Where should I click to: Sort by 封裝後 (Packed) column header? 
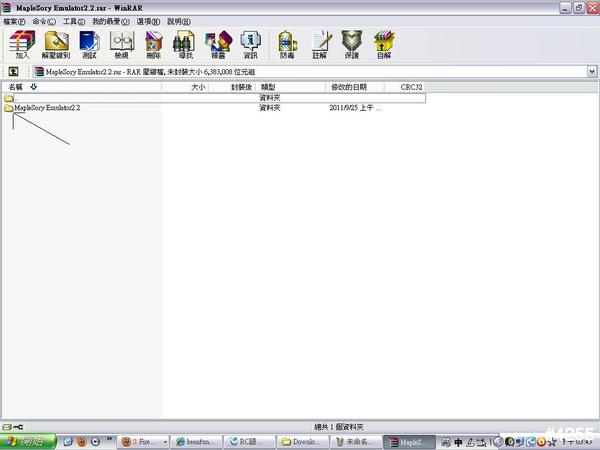pyautogui.click(x=232, y=87)
